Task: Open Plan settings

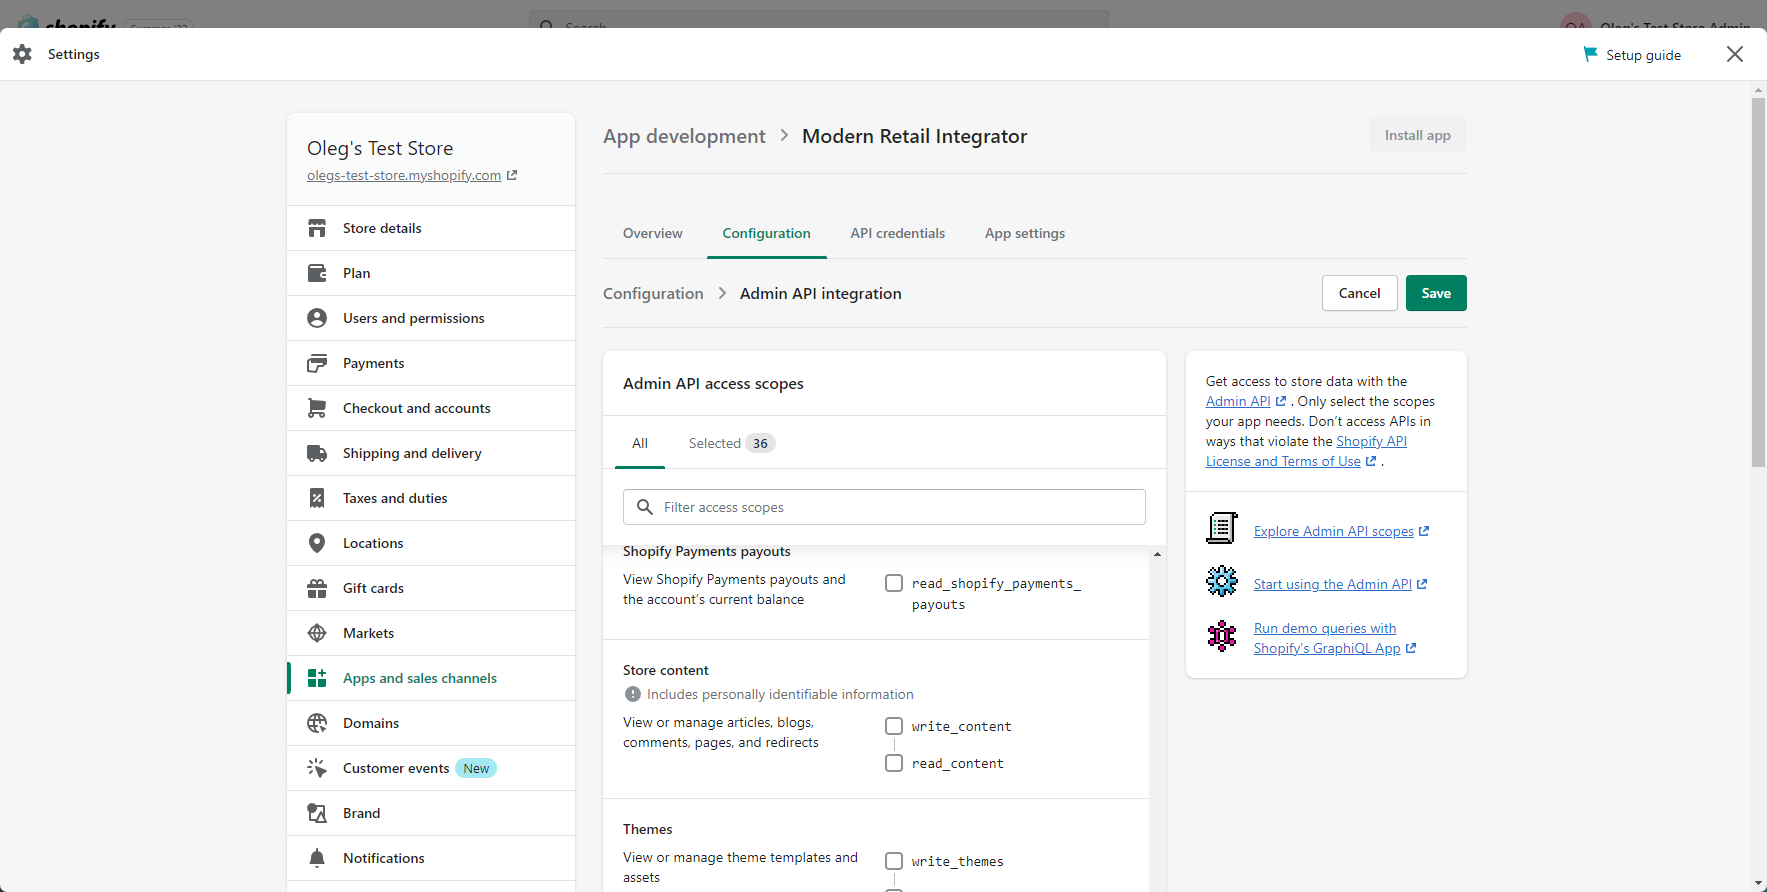Action: (x=431, y=273)
